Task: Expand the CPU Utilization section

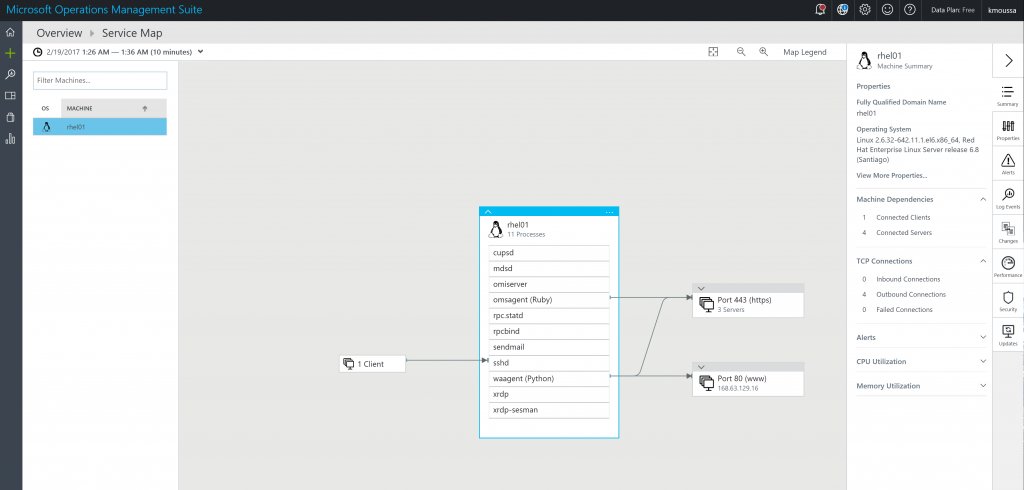Action: (x=983, y=361)
